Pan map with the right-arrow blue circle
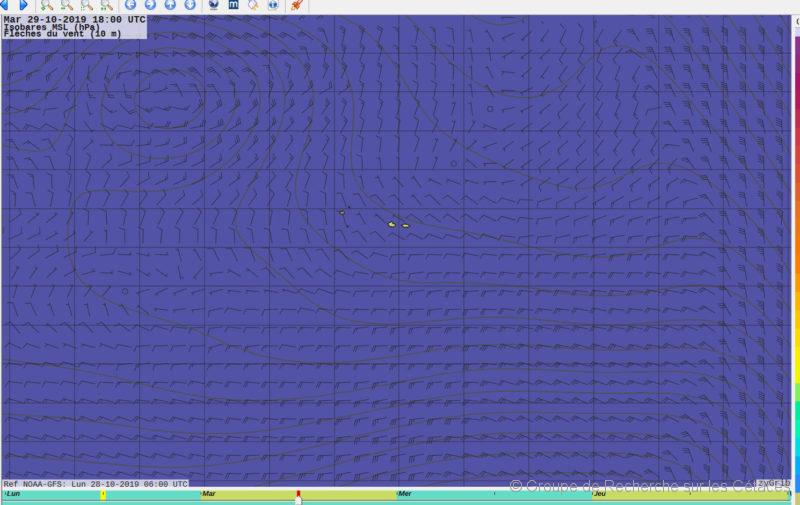This screenshot has width=800, height=505. click(150, 5)
